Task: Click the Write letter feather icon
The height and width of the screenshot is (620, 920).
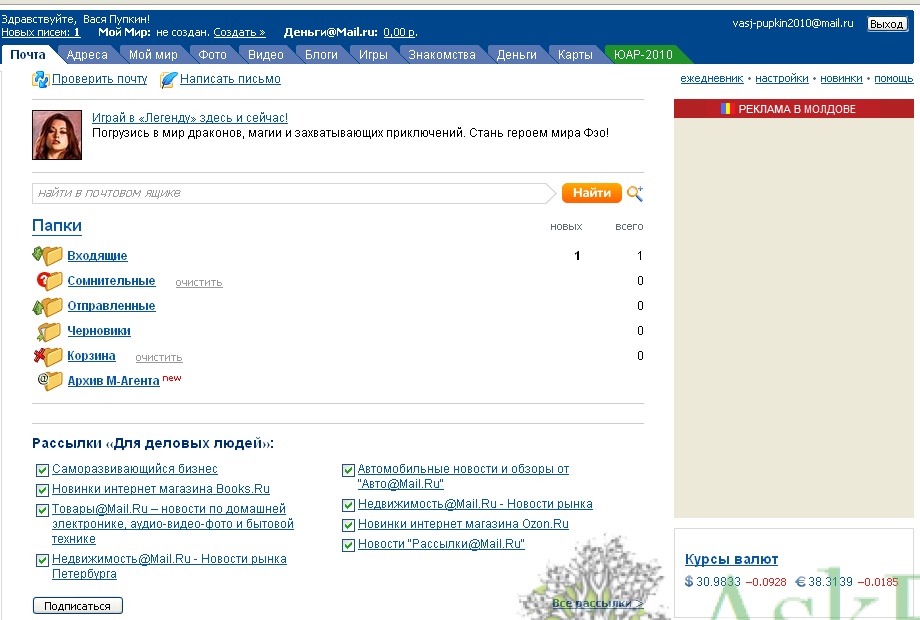Action: click(168, 80)
